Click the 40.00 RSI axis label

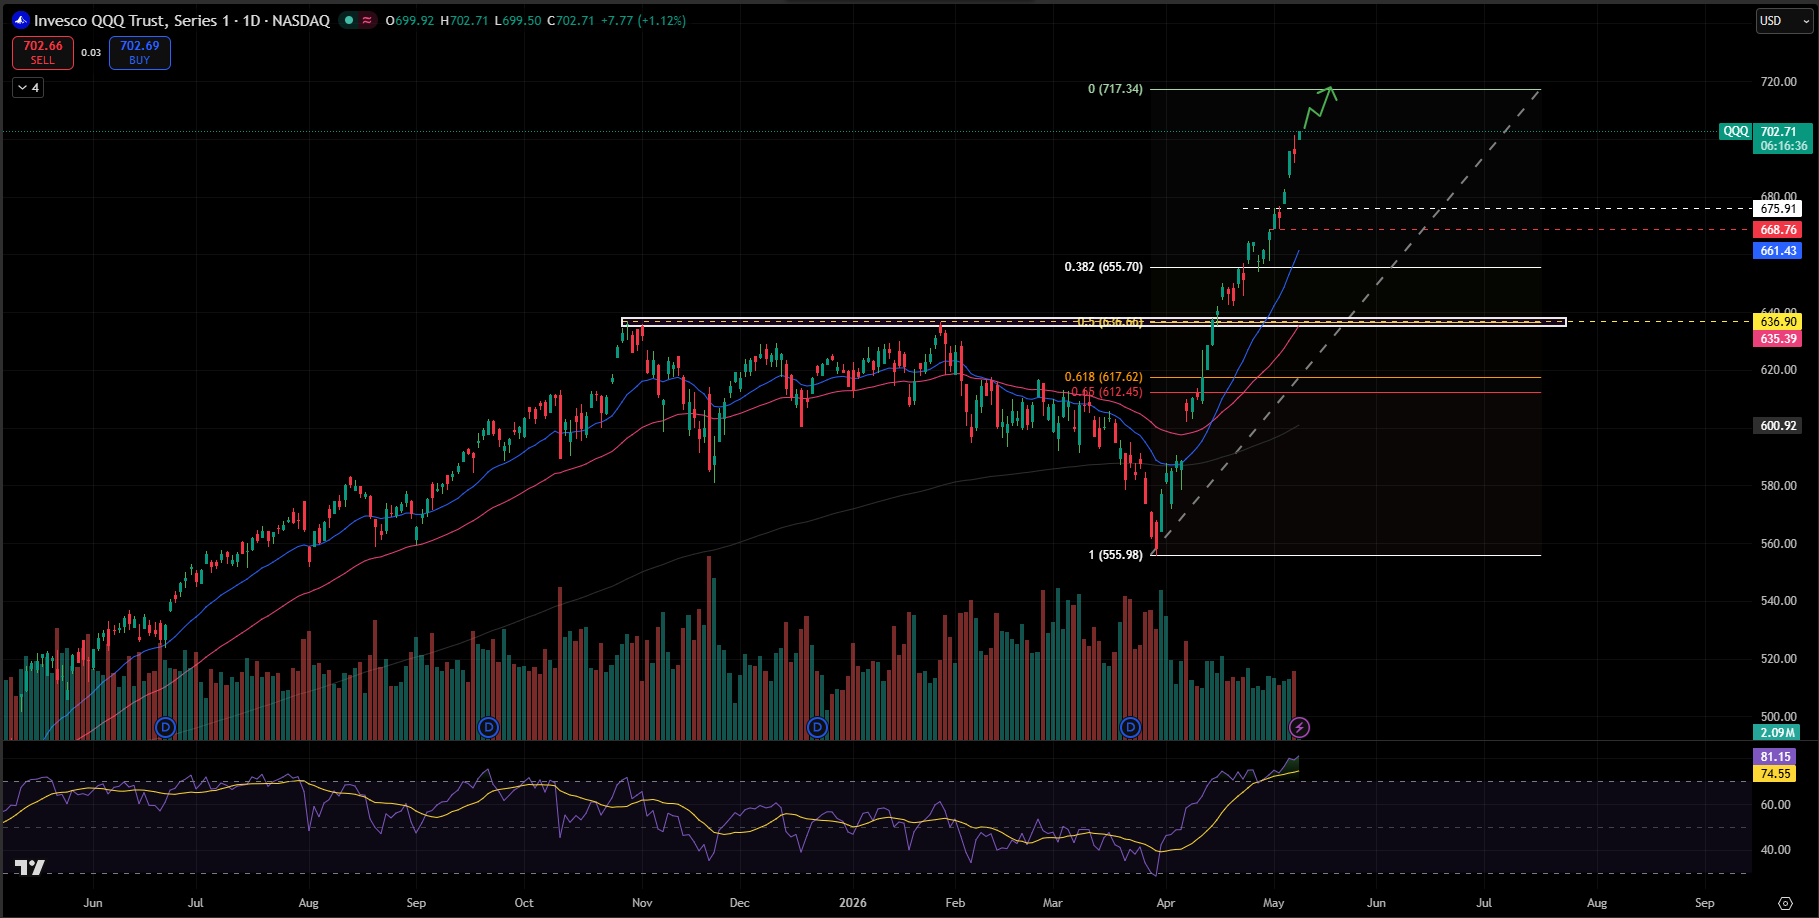coord(1775,850)
